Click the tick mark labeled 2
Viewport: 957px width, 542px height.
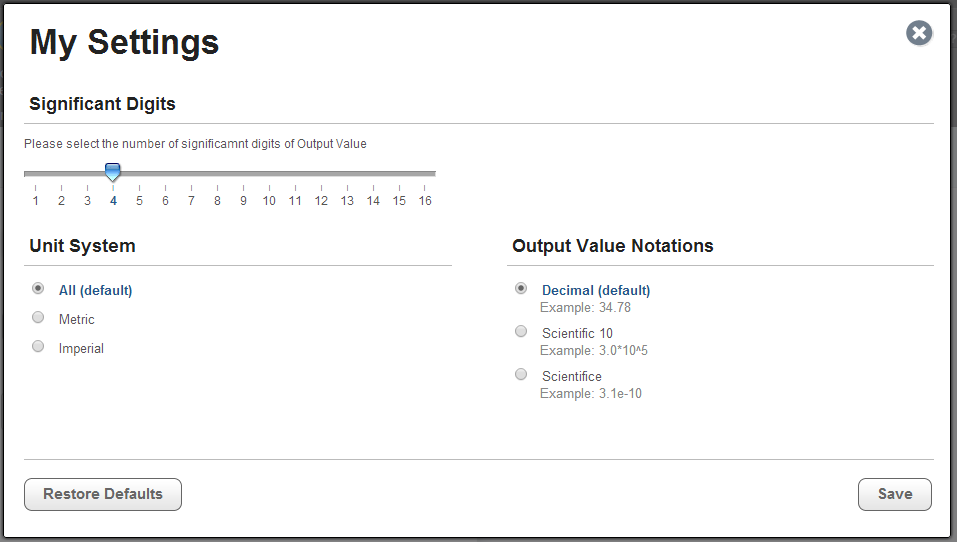(61, 187)
